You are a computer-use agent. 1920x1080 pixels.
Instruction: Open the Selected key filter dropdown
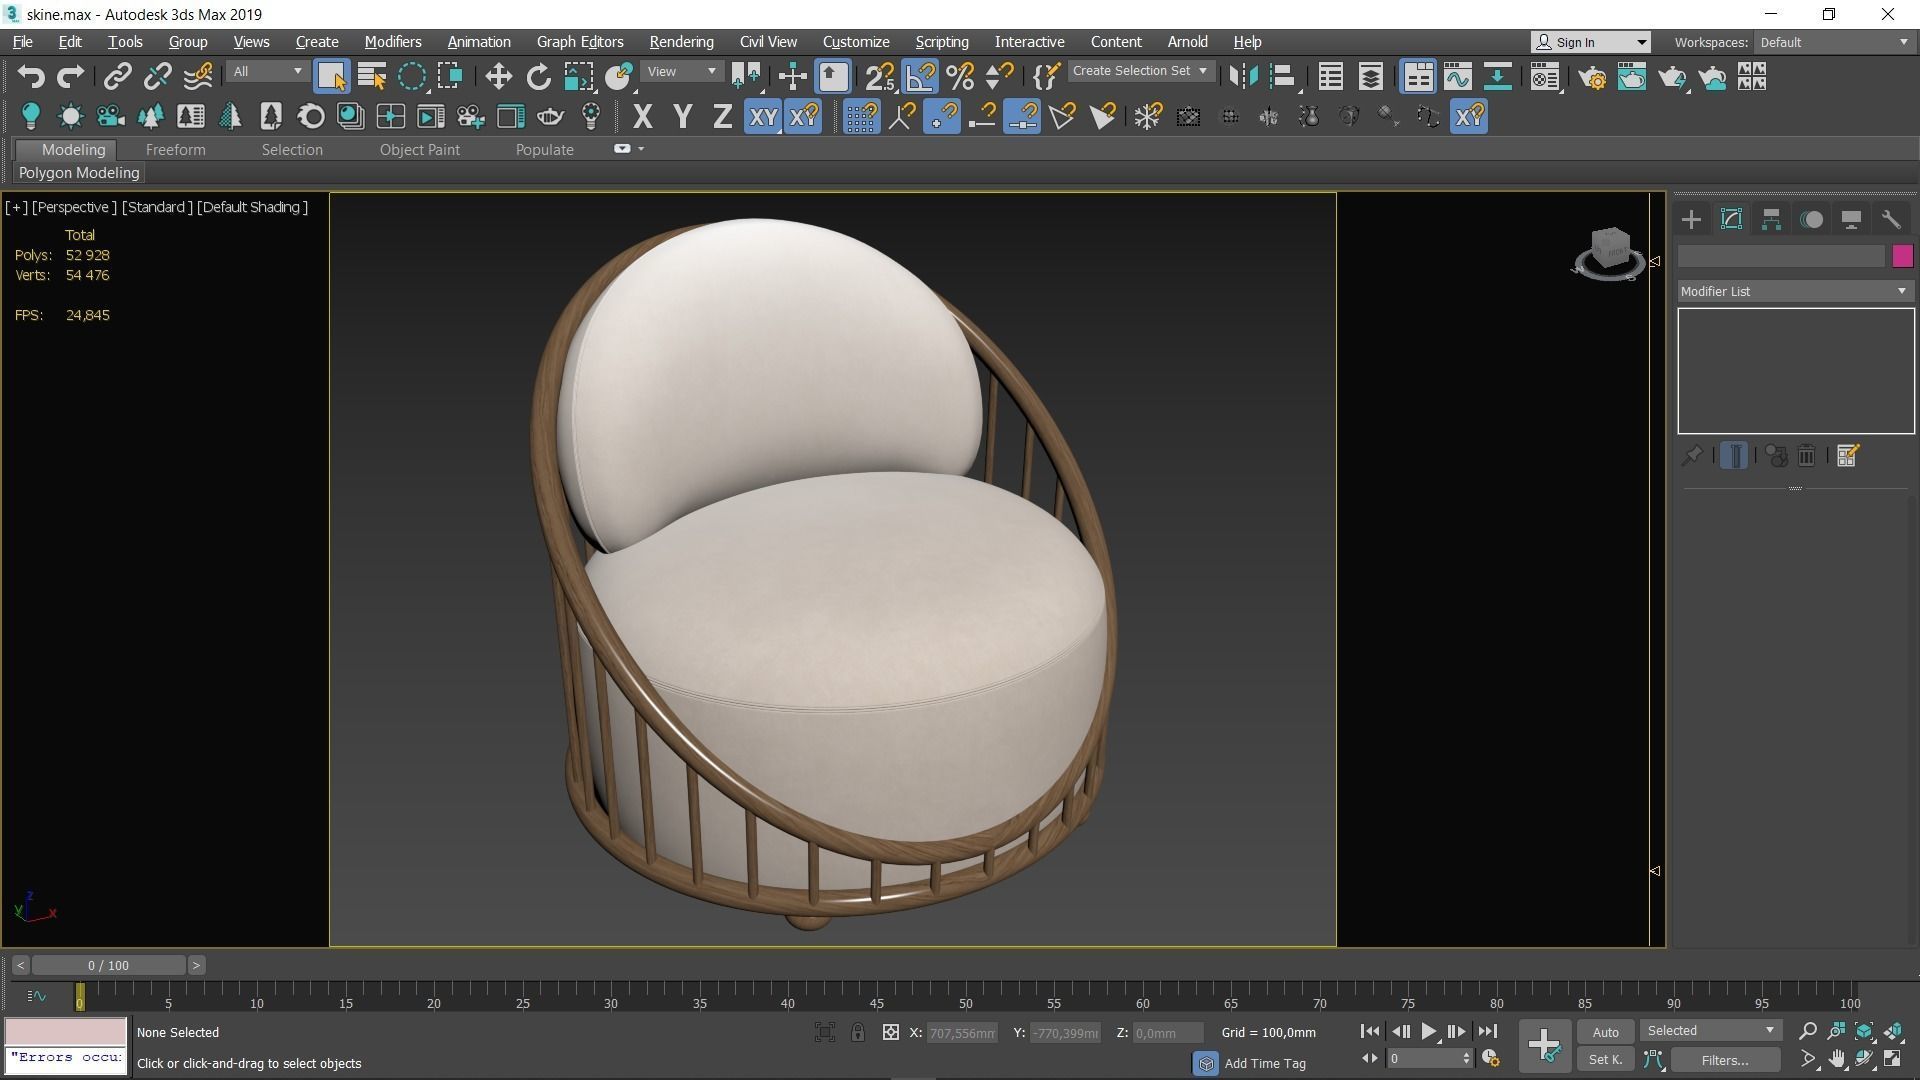click(1709, 1031)
